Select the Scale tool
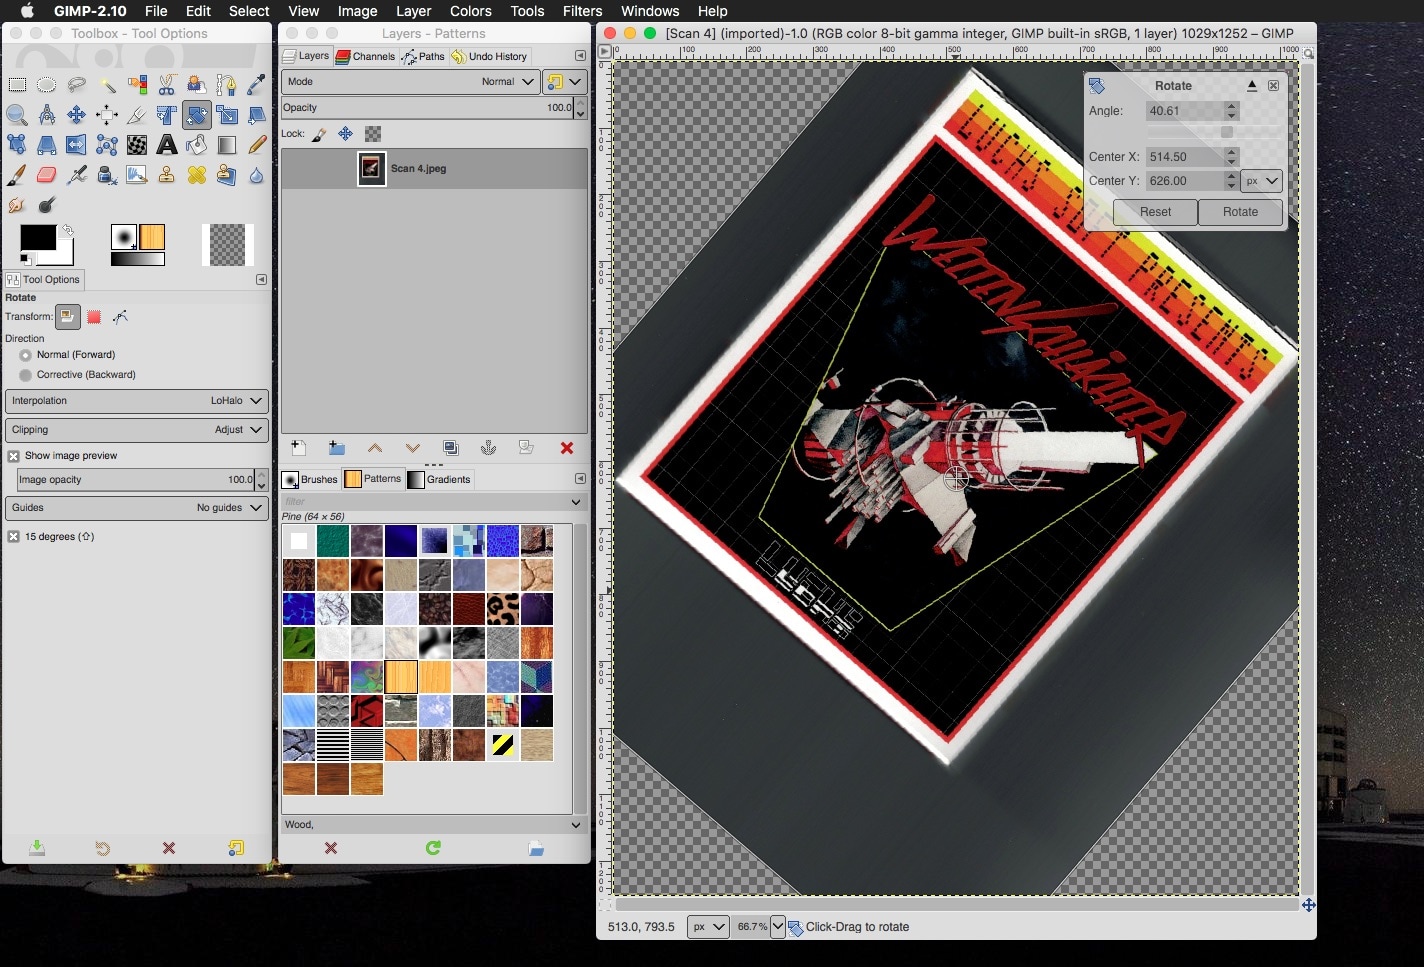Viewport: 1424px width, 967px height. pyautogui.click(x=227, y=115)
